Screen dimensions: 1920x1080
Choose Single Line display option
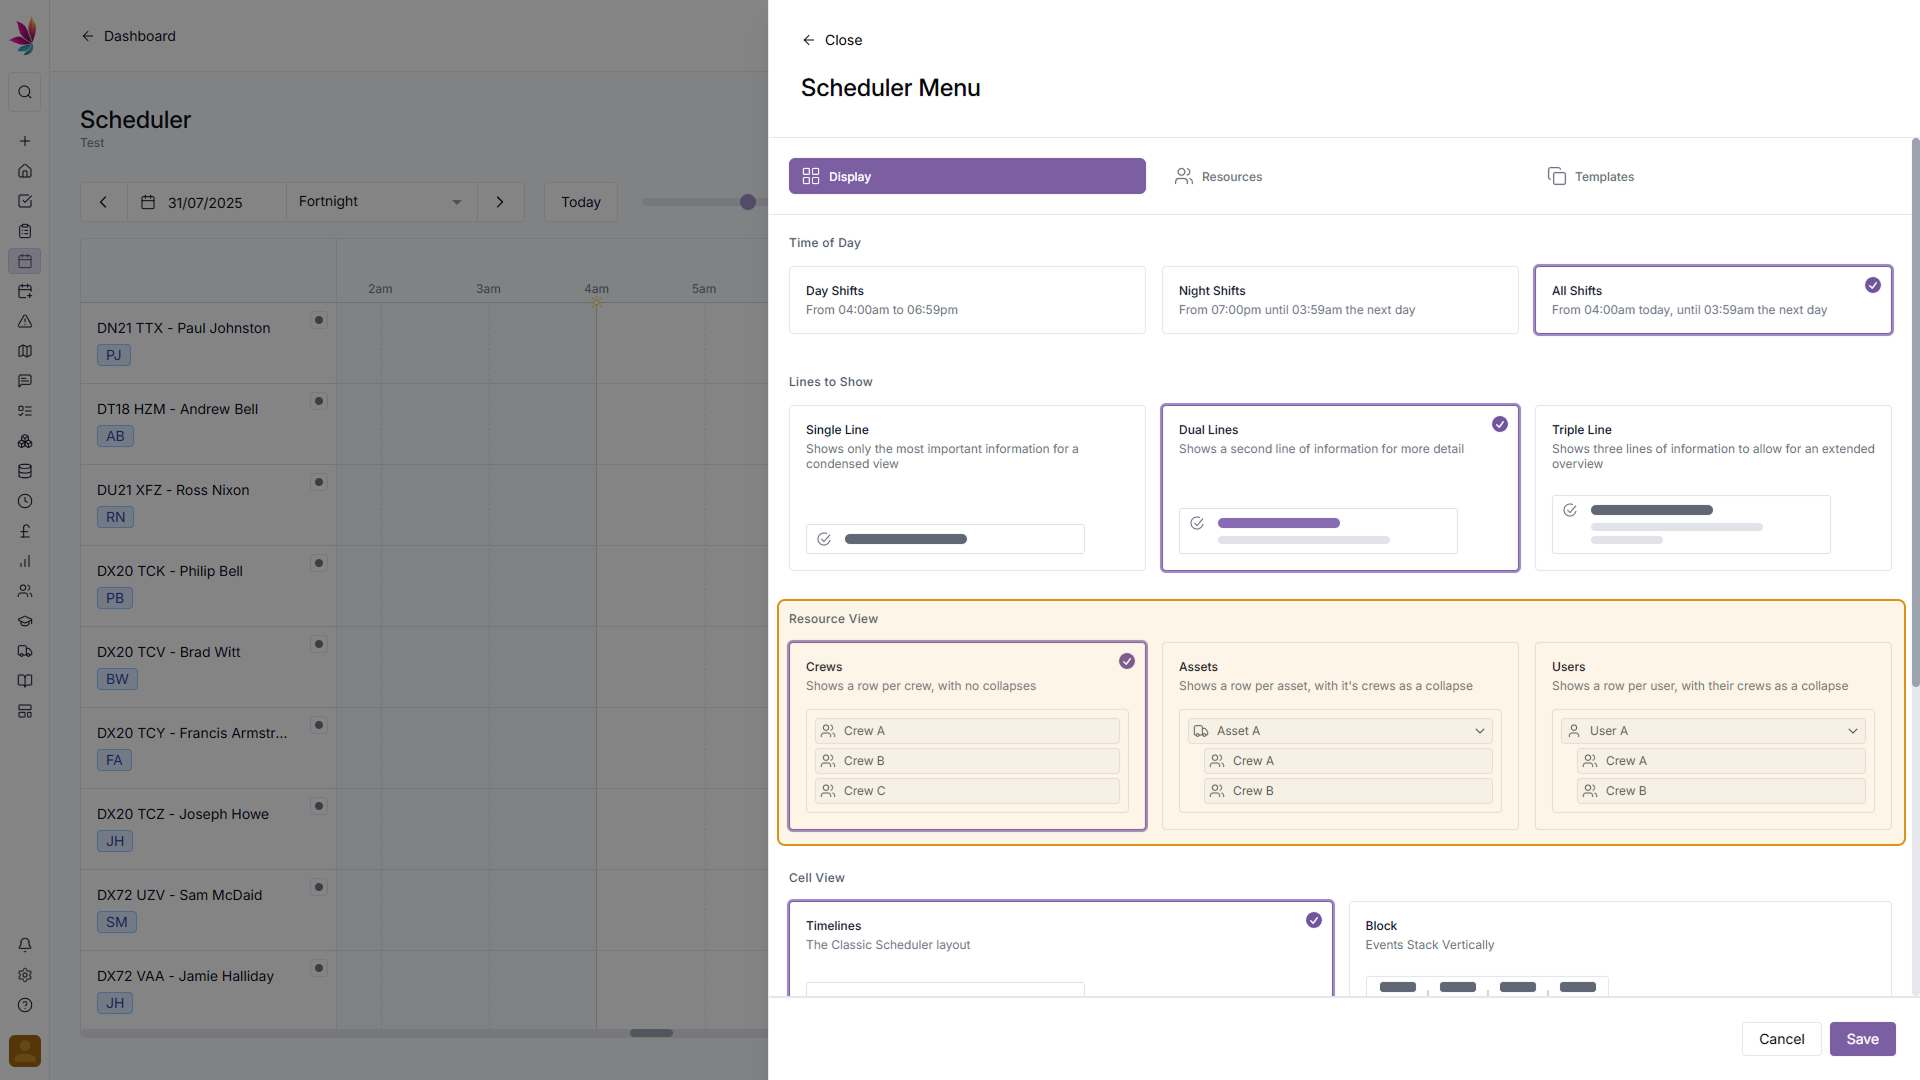point(967,488)
